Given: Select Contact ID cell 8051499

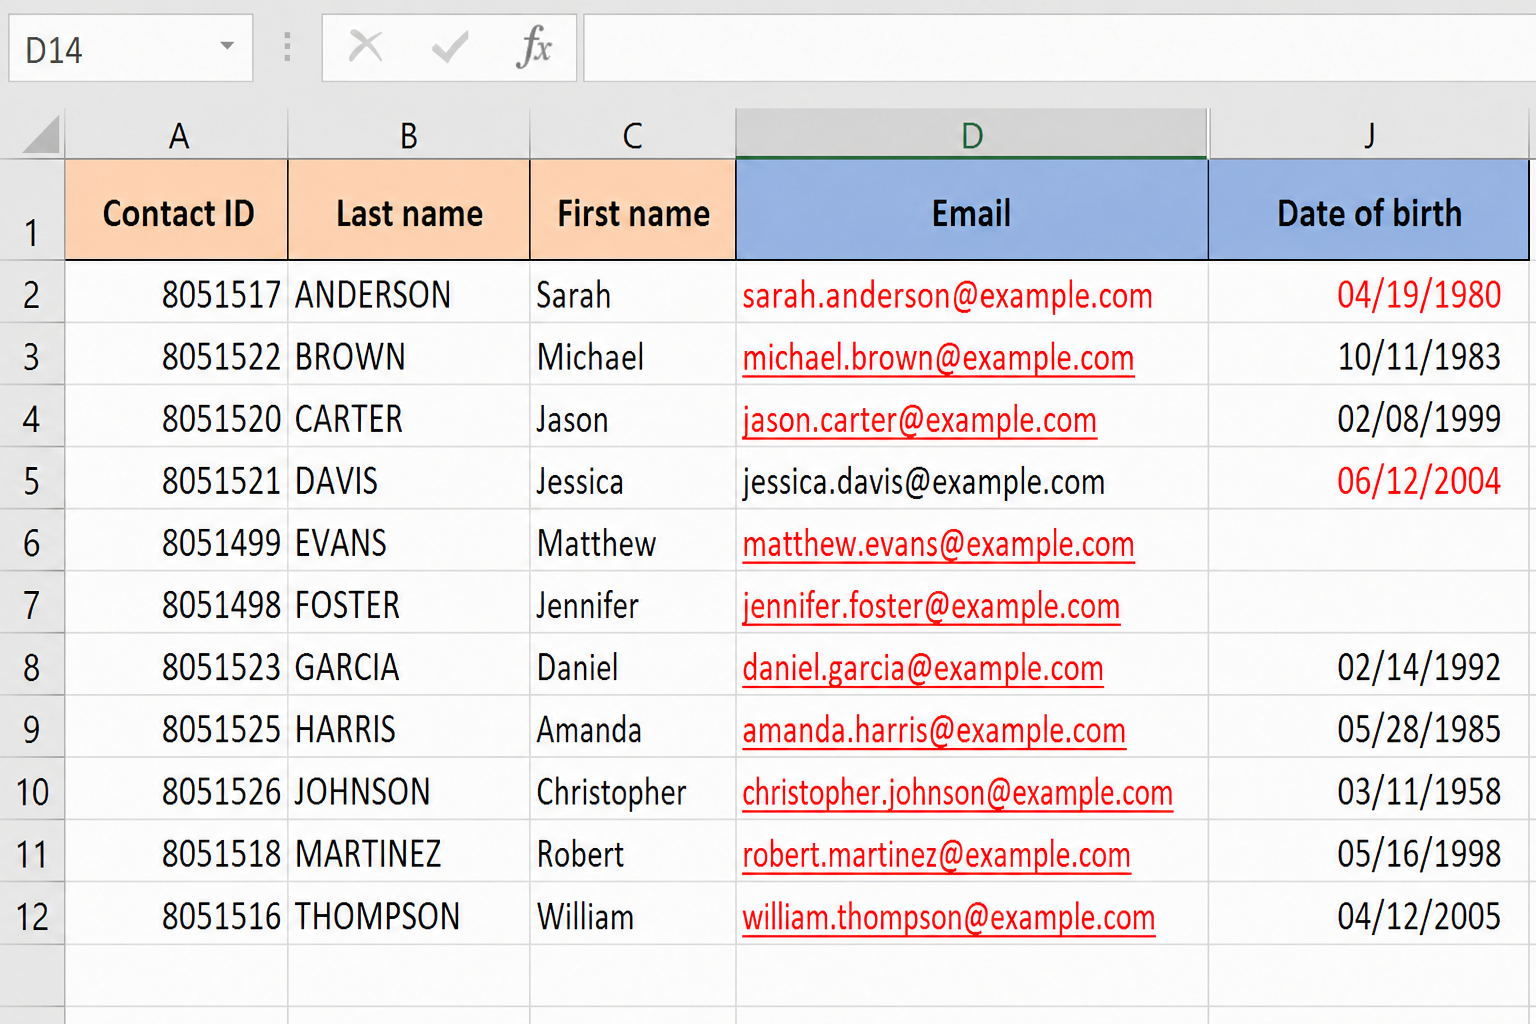Looking at the screenshot, I should (x=177, y=543).
